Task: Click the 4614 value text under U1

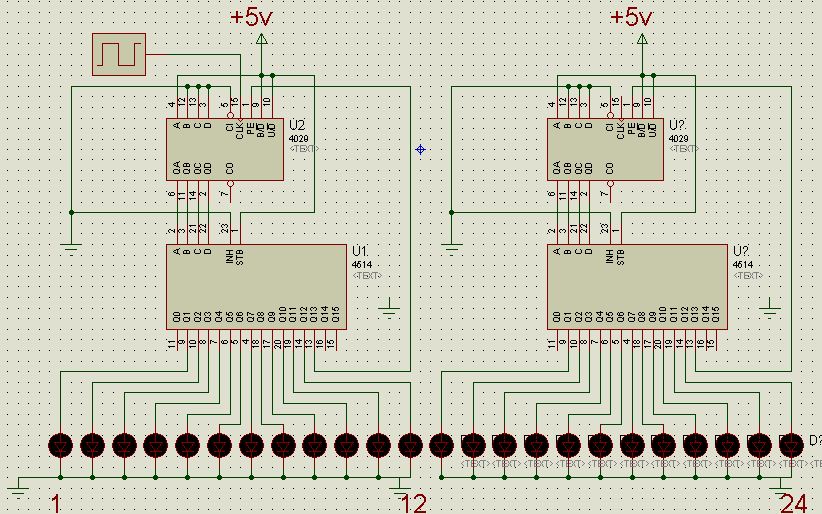Action: (362, 265)
